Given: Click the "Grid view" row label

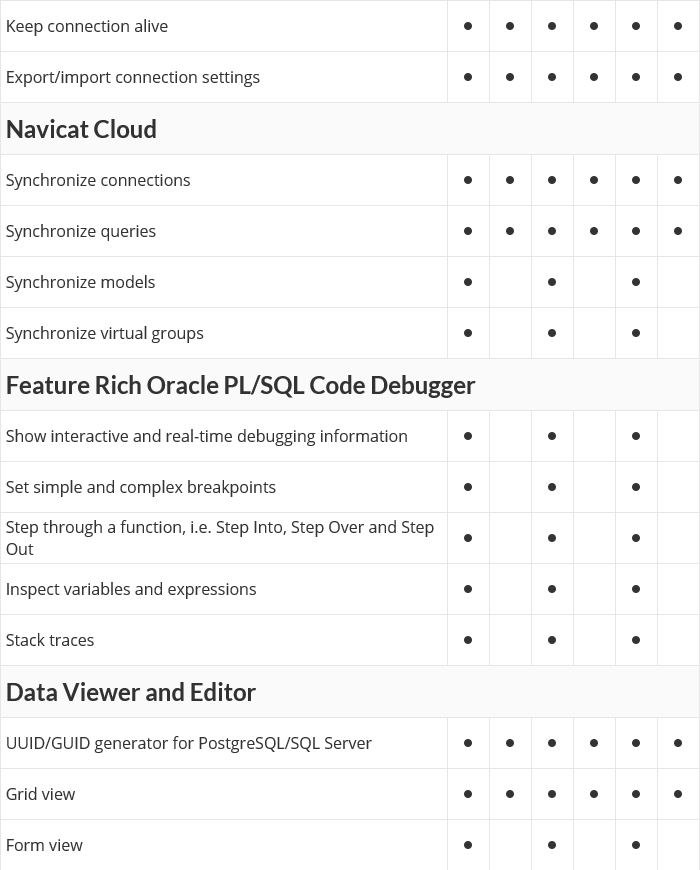Looking at the screenshot, I should click(40, 794).
